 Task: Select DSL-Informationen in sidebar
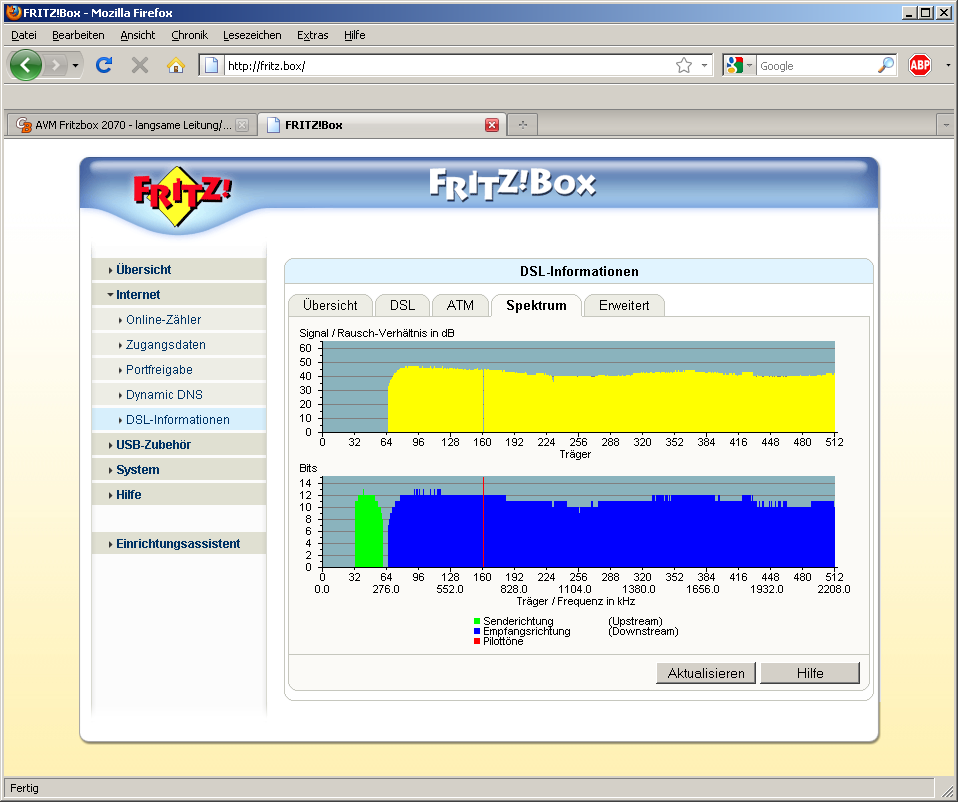coord(178,420)
